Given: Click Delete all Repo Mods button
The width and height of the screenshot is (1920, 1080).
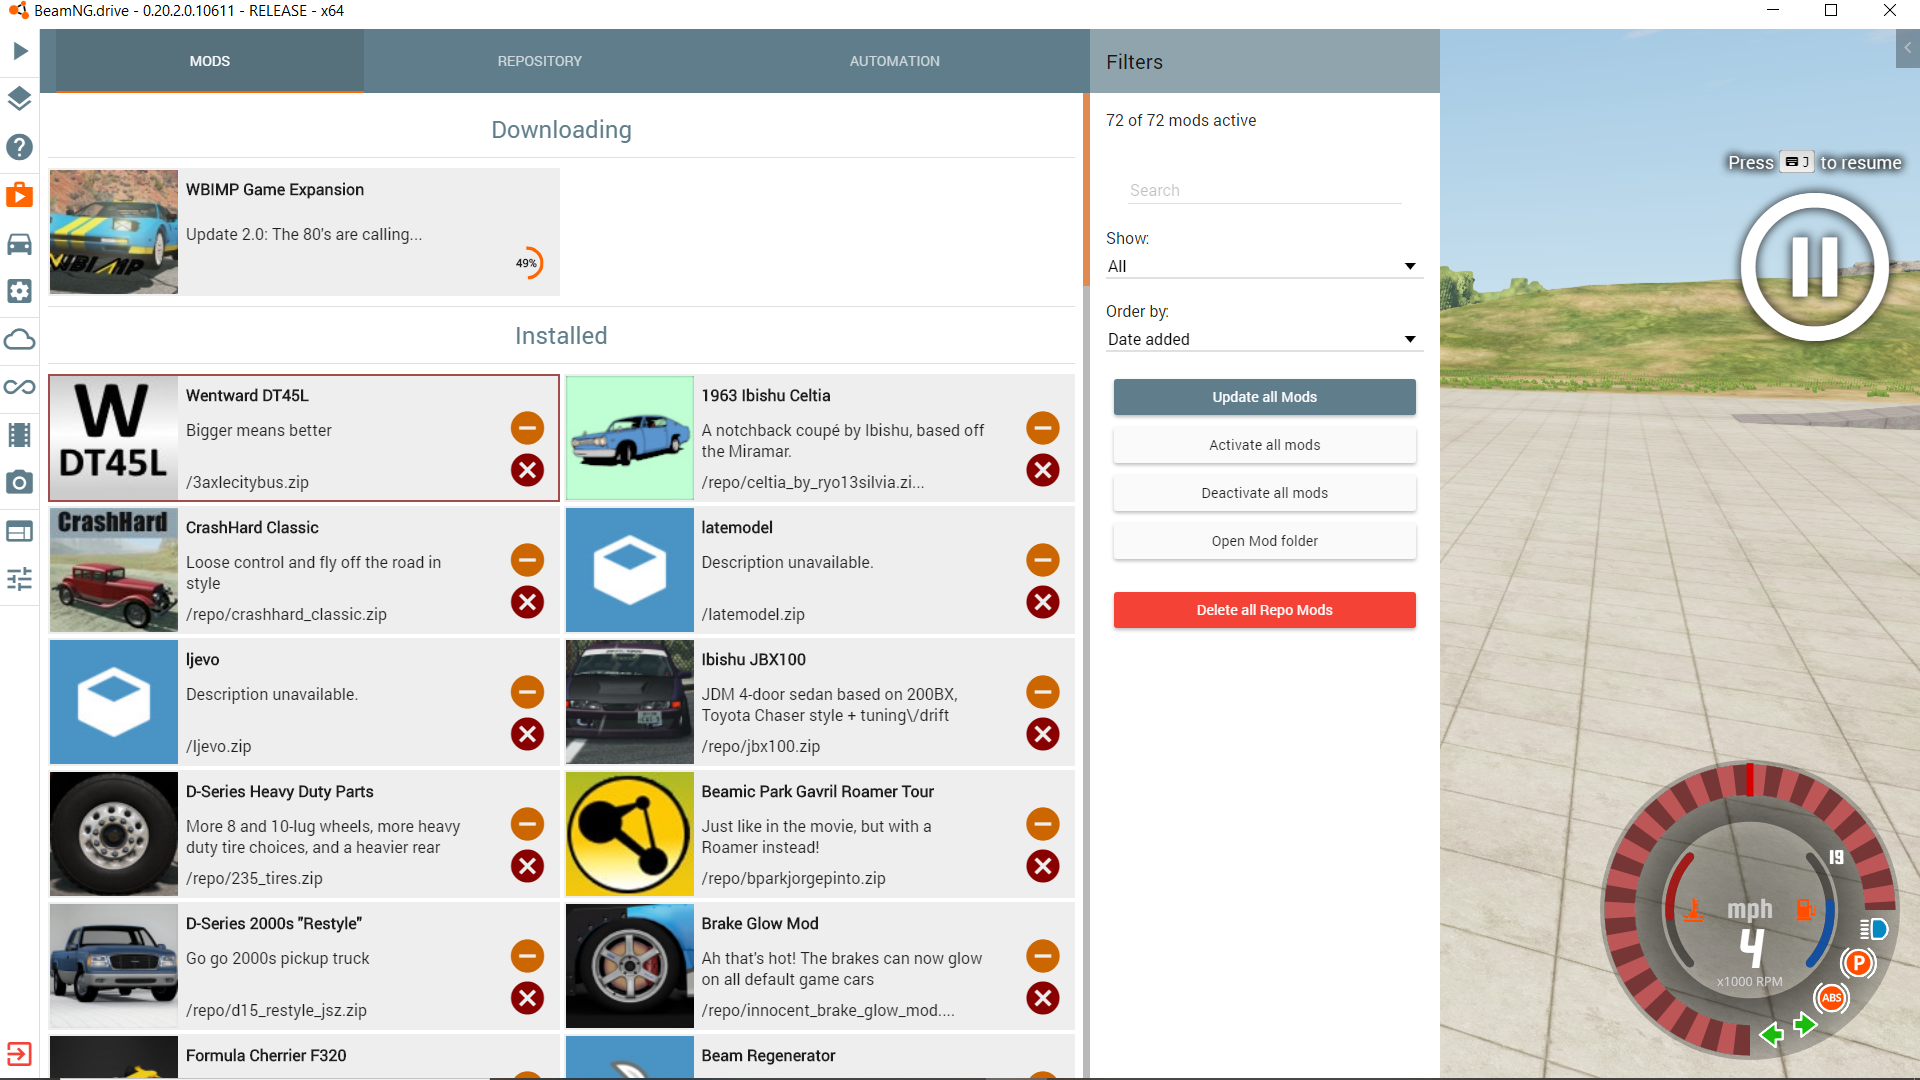Looking at the screenshot, I should pos(1264,610).
